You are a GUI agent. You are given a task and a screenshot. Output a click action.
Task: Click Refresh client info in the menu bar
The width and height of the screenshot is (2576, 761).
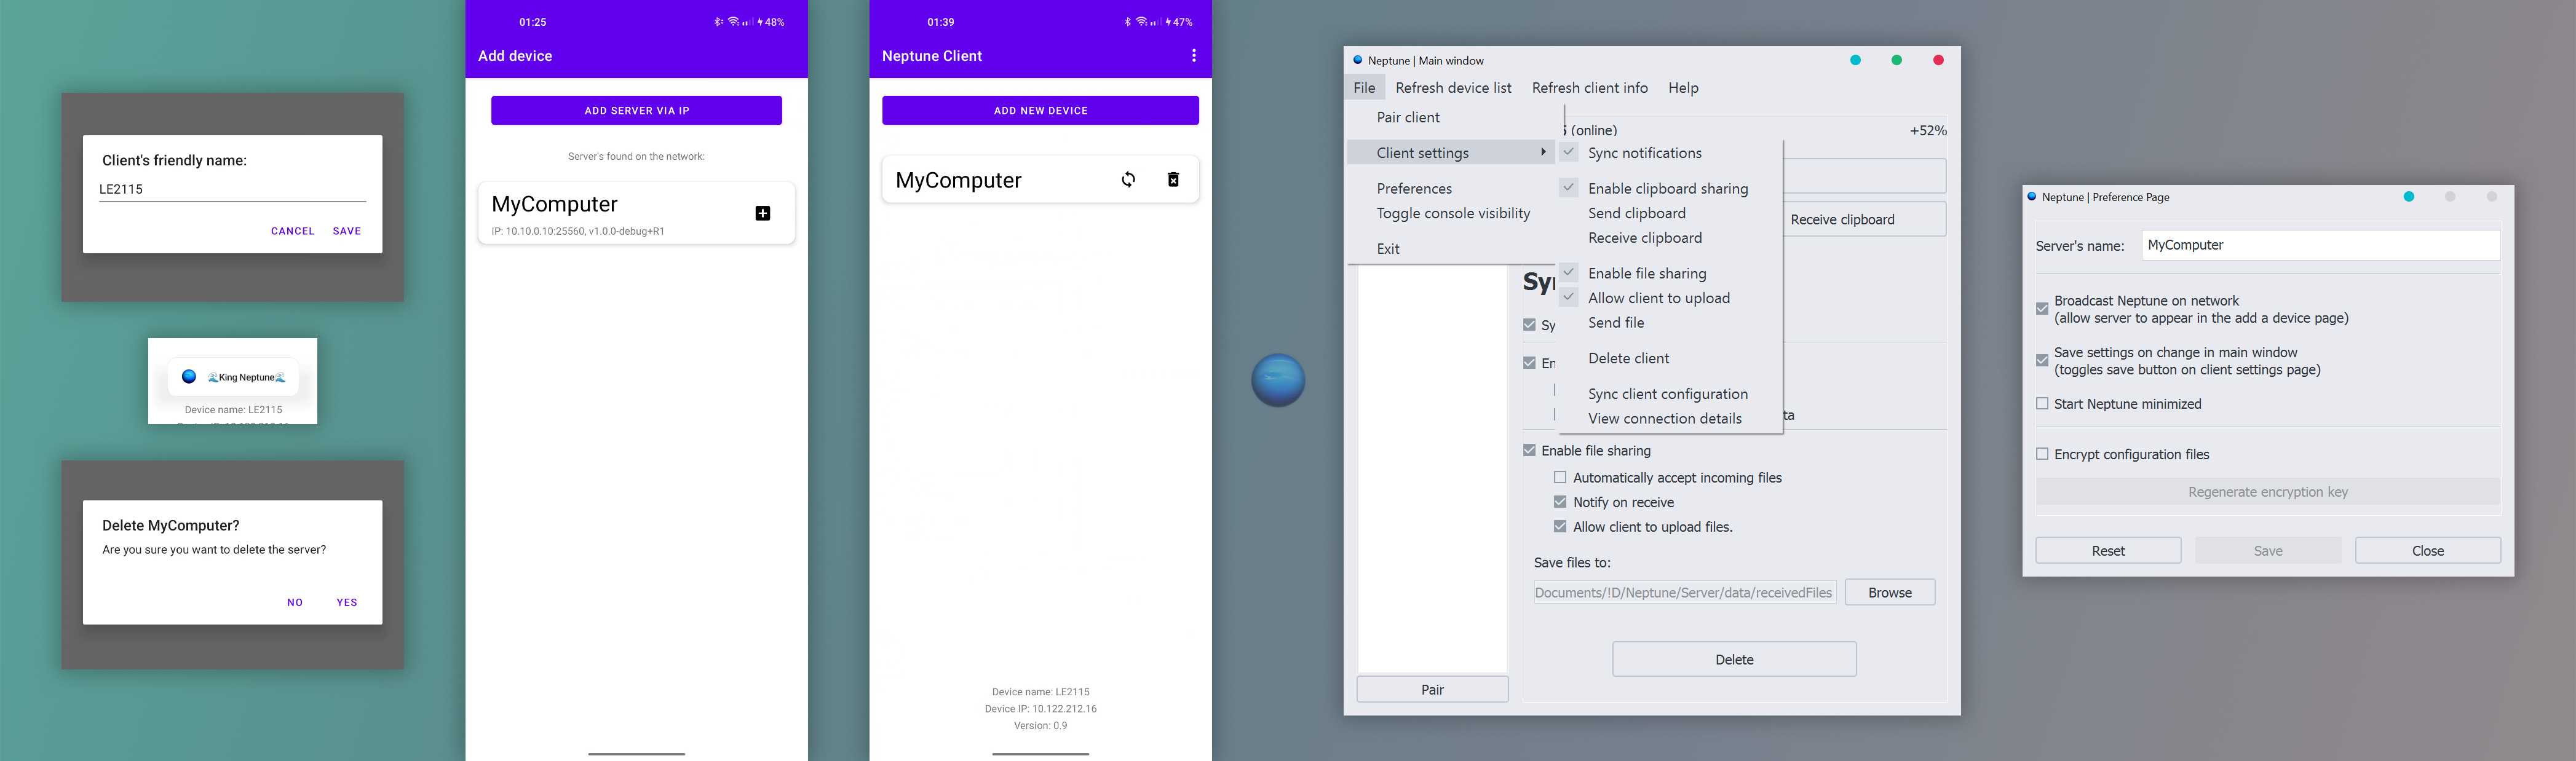[1589, 88]
